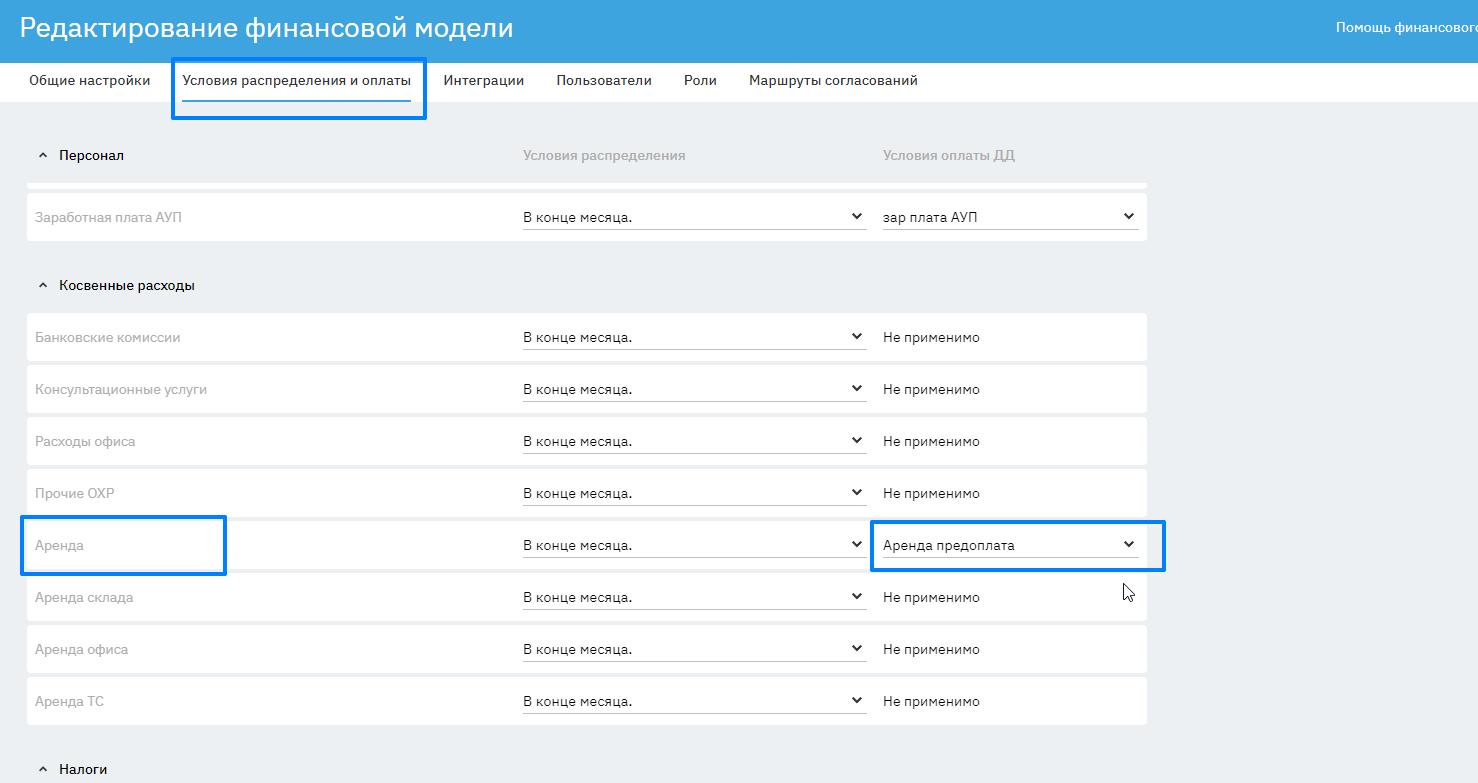The height and width of the screenshot is (783, 1478).
Task: Click Помощь финансового link in header
Action: pyautogui.click(x=1406, y=28)
